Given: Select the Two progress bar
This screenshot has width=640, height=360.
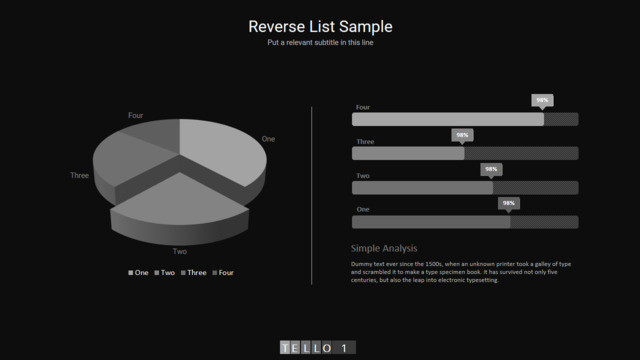Looking at the screenshot, I should [x=465, y=188].
